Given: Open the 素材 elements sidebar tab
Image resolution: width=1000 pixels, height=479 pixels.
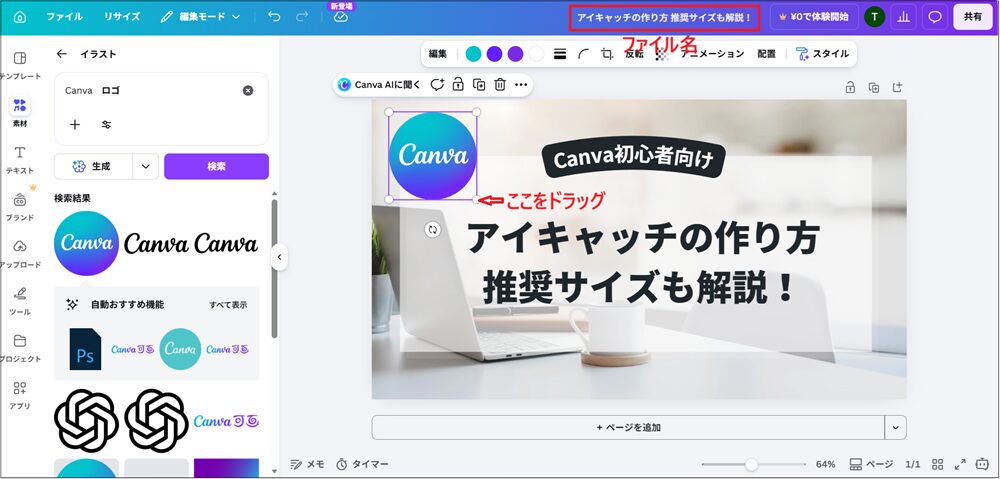Looking at the screenshot, I should click(x=20, y=112).
